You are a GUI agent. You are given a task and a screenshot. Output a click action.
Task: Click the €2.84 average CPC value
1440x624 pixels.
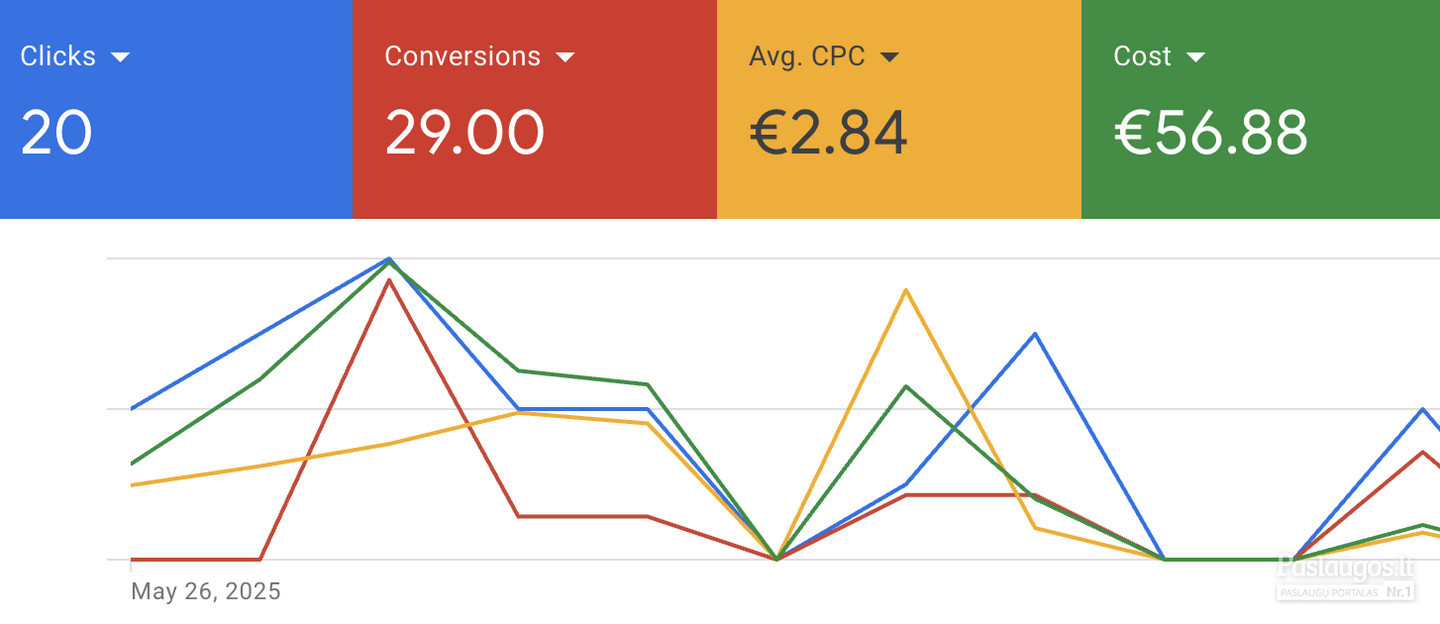coord(828,133)
